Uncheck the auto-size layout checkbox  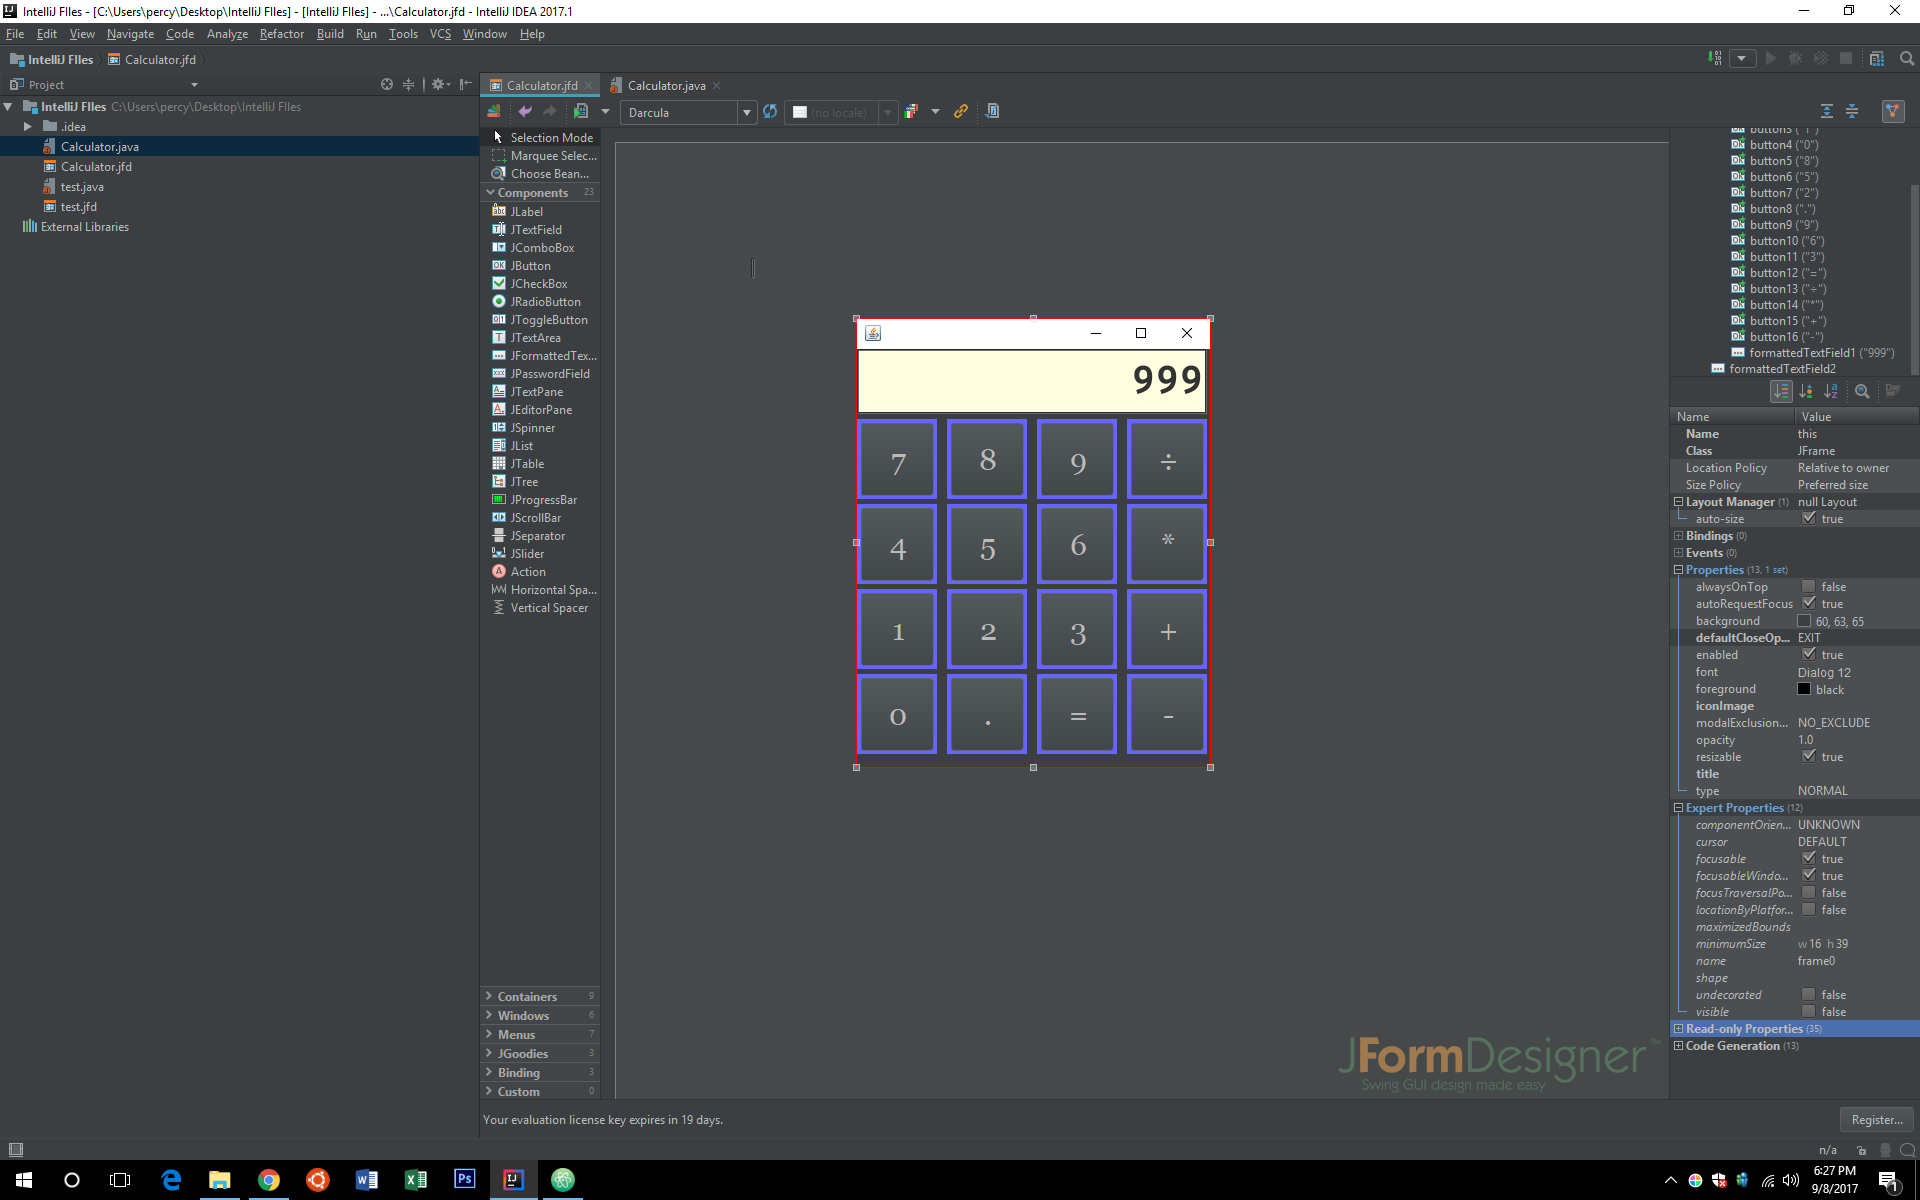pyautogui.click(x=1808, y=518)
